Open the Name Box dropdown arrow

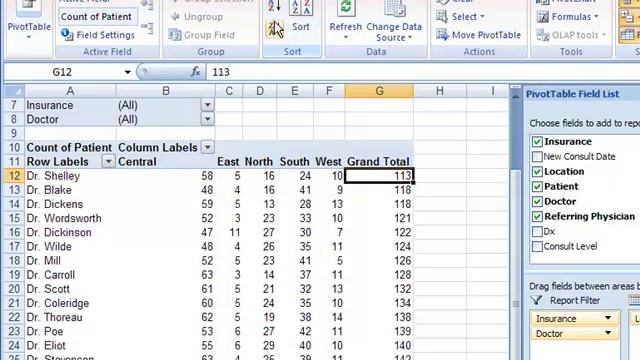click(127, 72)
